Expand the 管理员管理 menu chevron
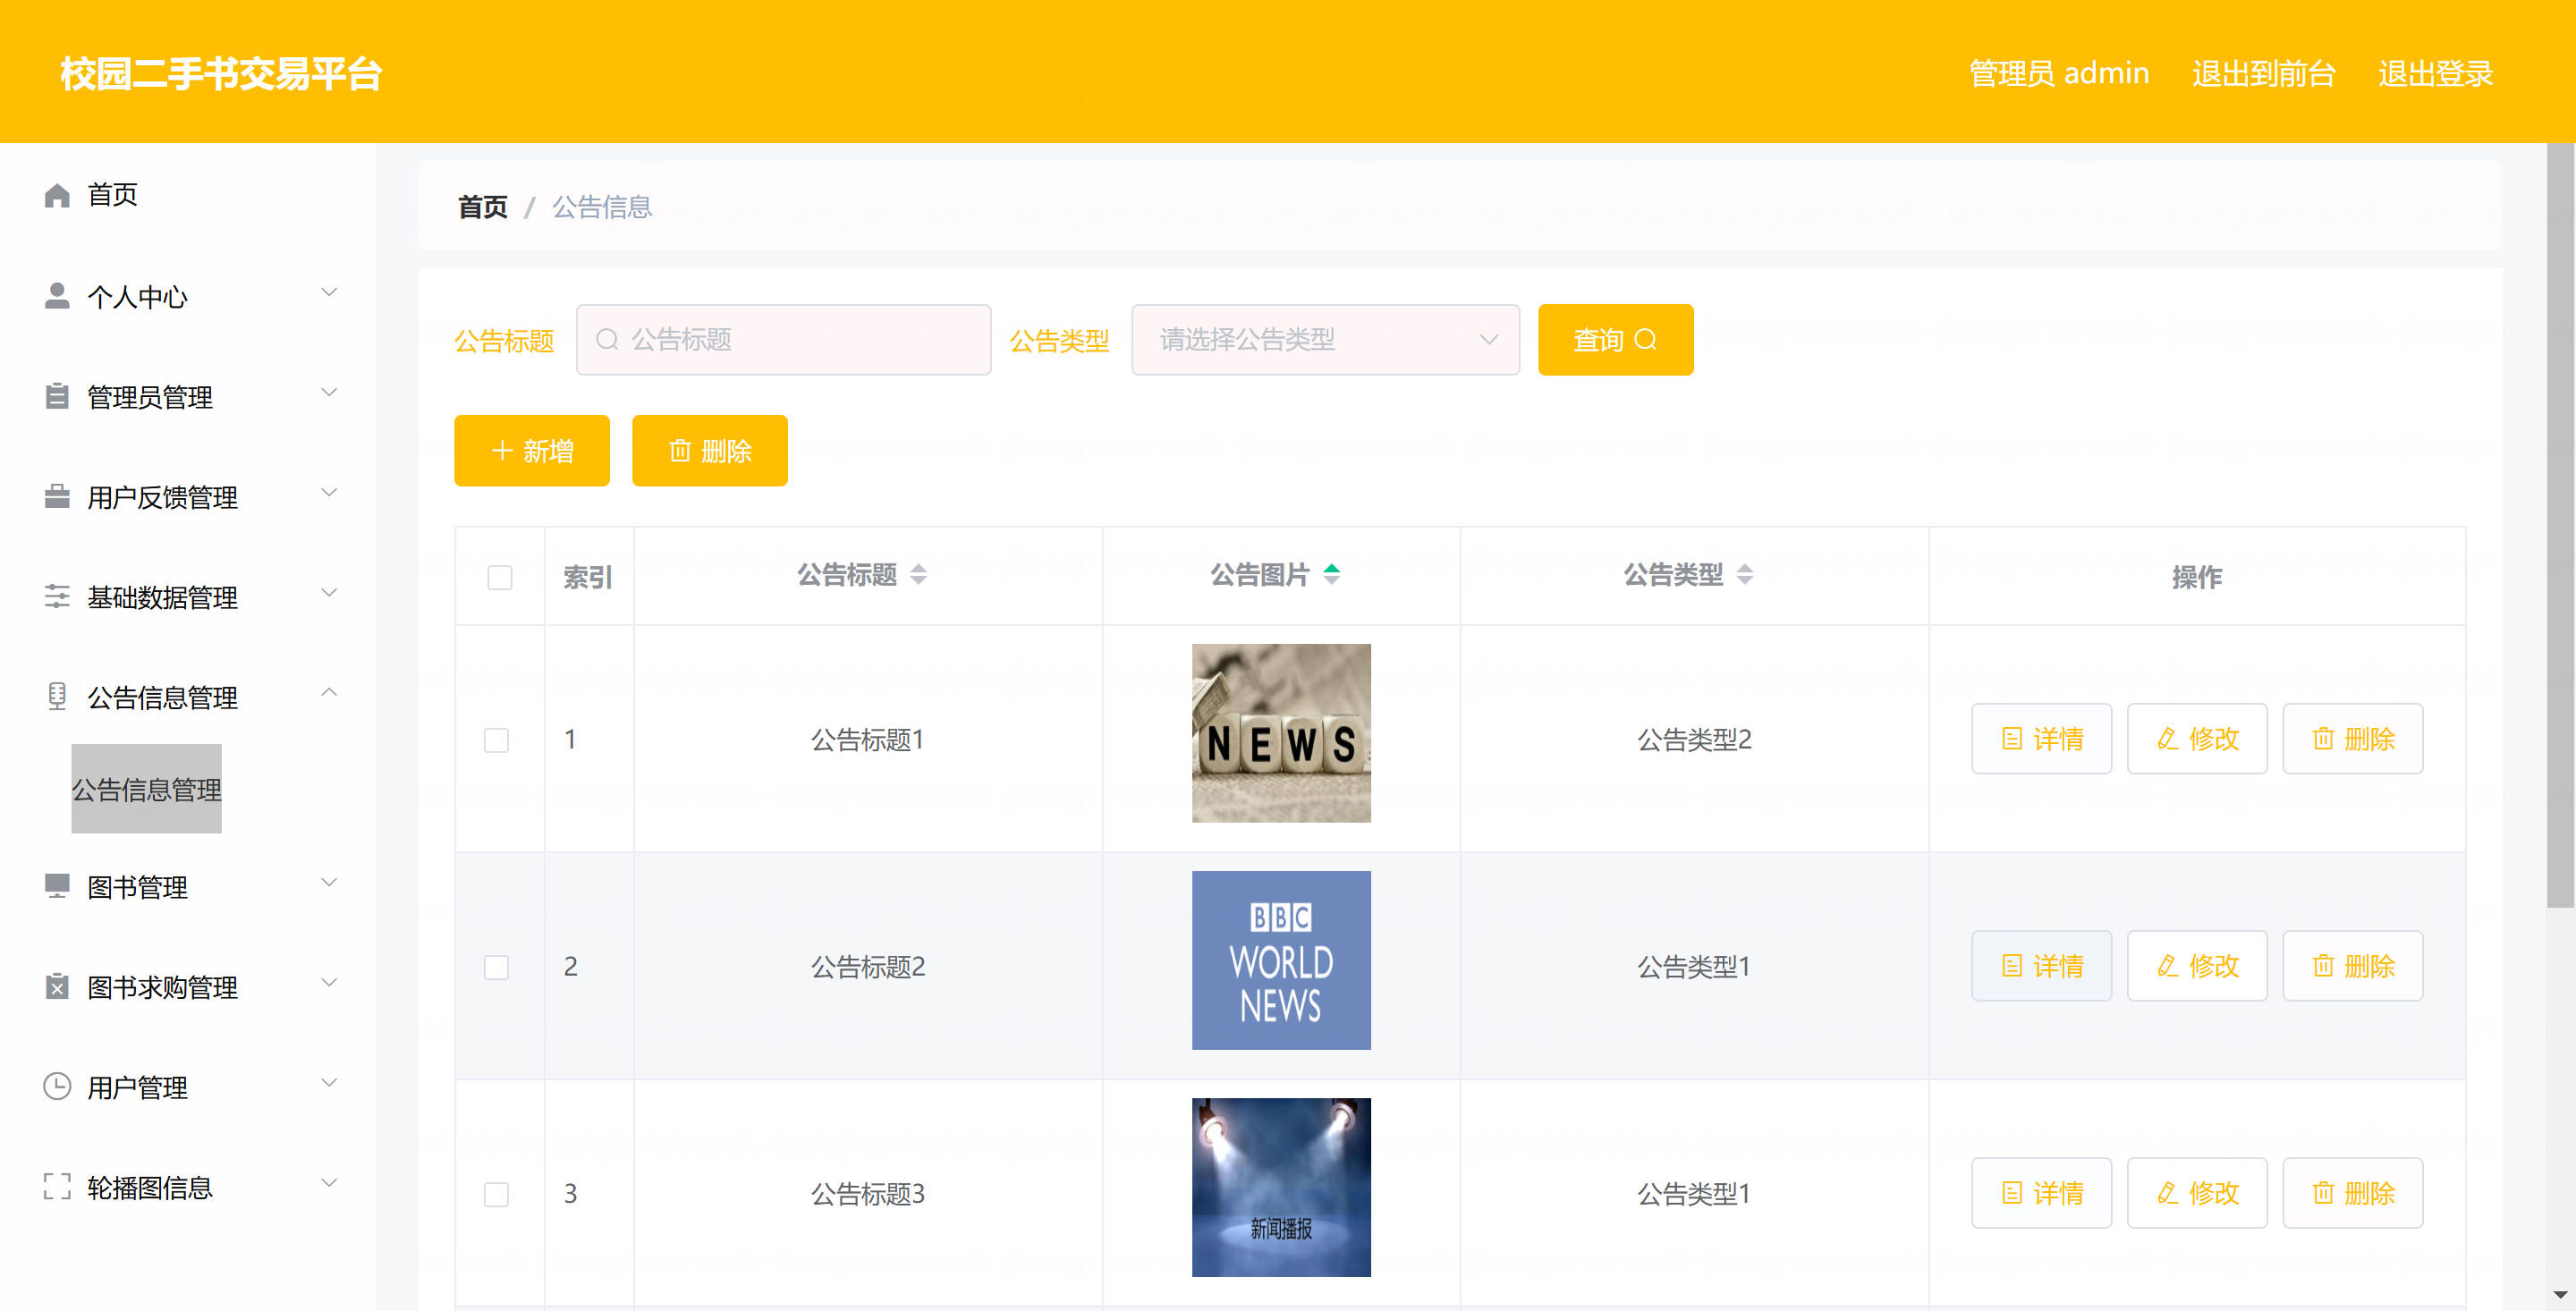This screenshot has height=1311, width=2576. point(328,393)
